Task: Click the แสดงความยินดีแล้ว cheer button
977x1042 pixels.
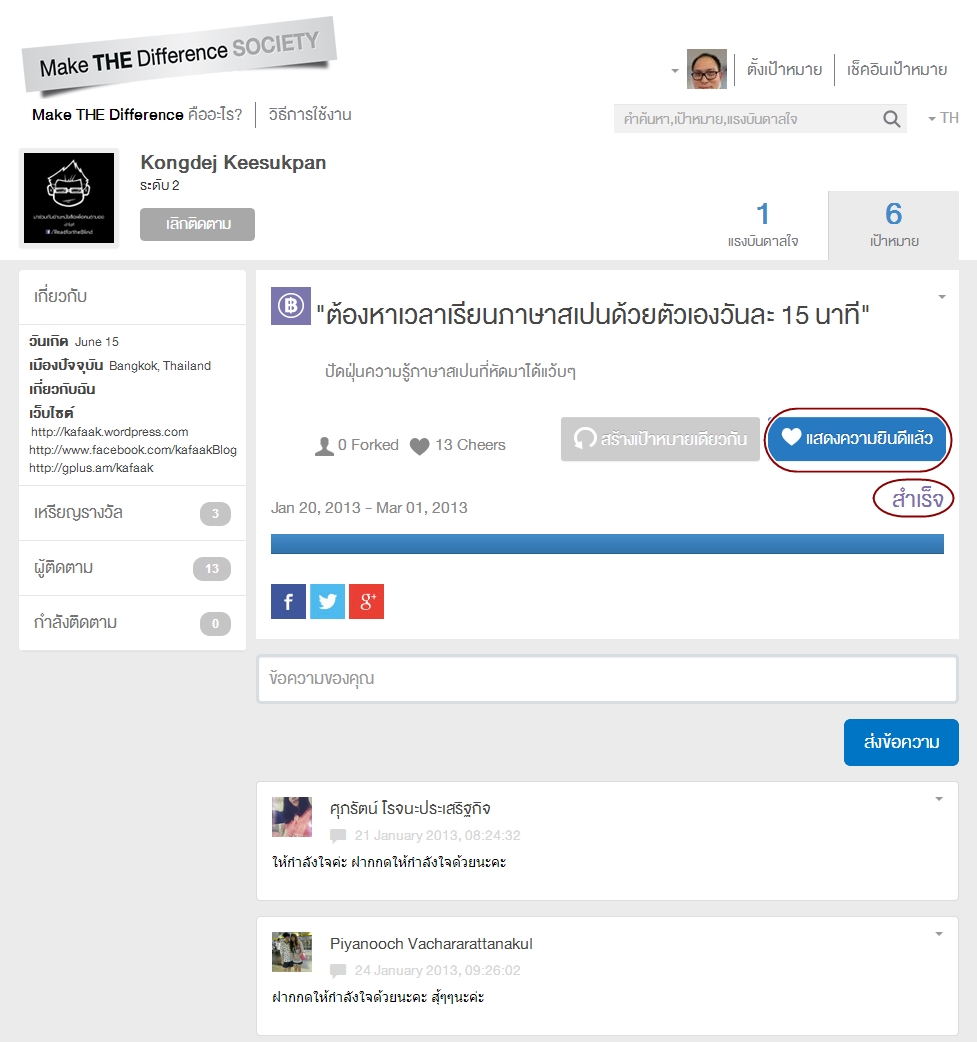Action: [x=857, y=438]
